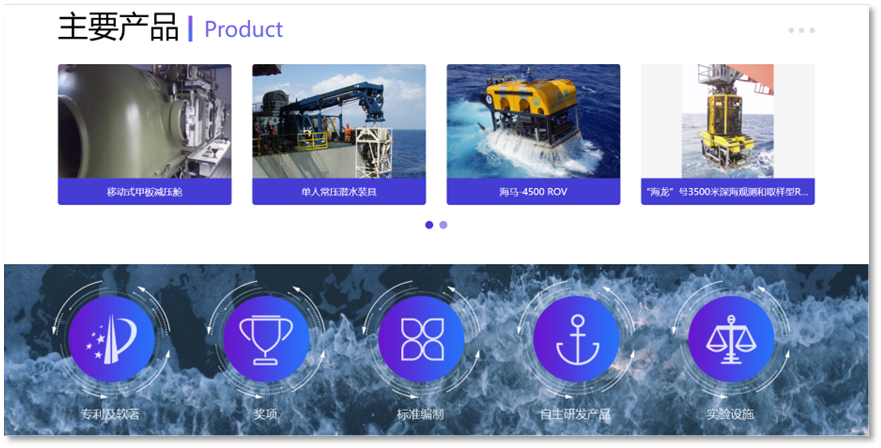This screenshot has width=881, height=448.
Task: Click the purple Product heading text
Action: coord(243,29)
